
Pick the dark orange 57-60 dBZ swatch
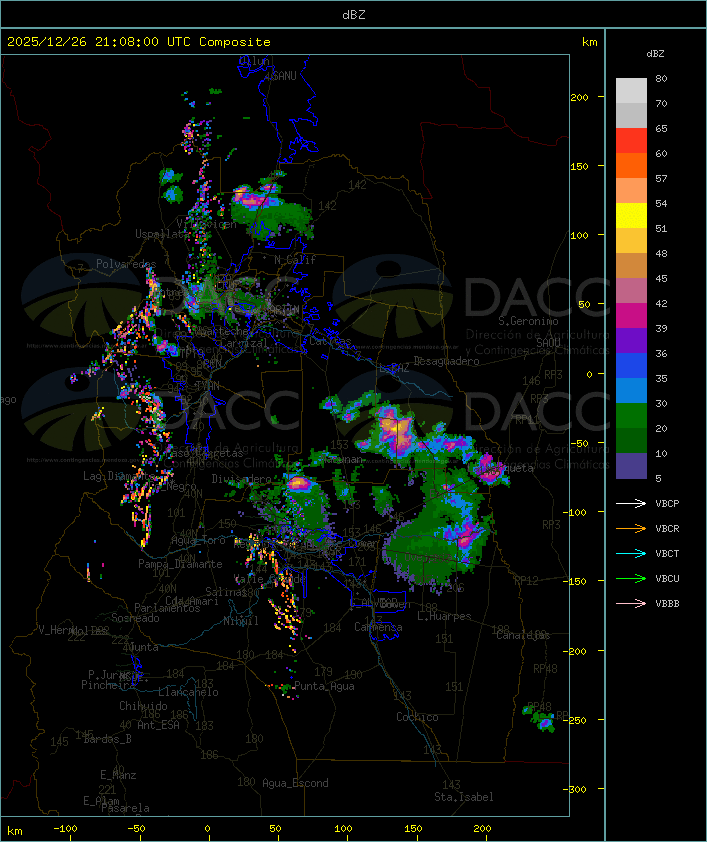(x=631, y=165)
